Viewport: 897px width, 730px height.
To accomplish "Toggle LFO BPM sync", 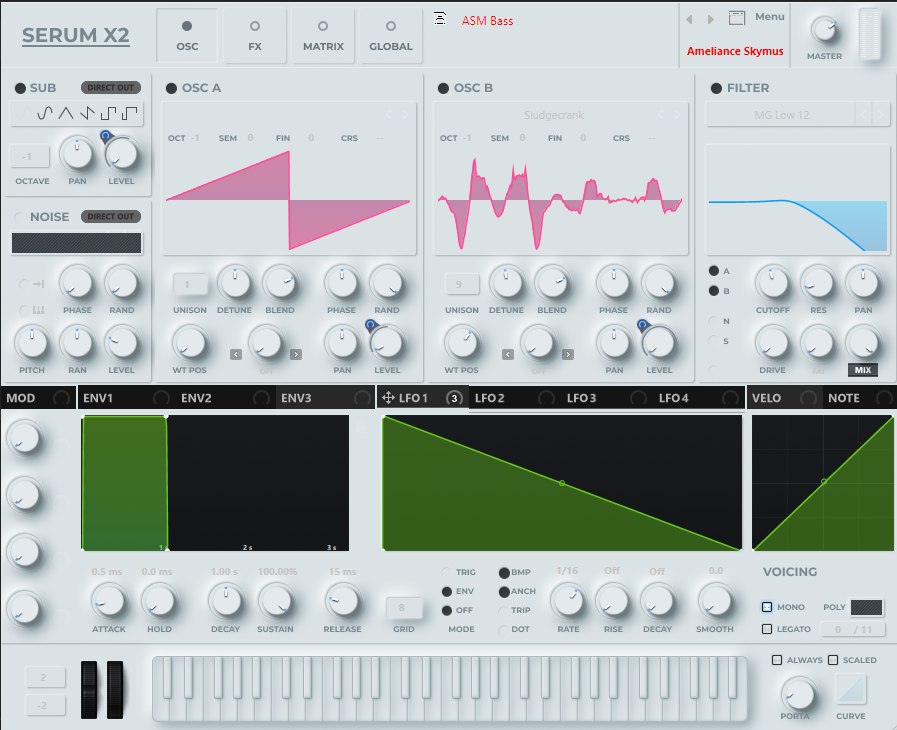I will click(x=504, y=572).
